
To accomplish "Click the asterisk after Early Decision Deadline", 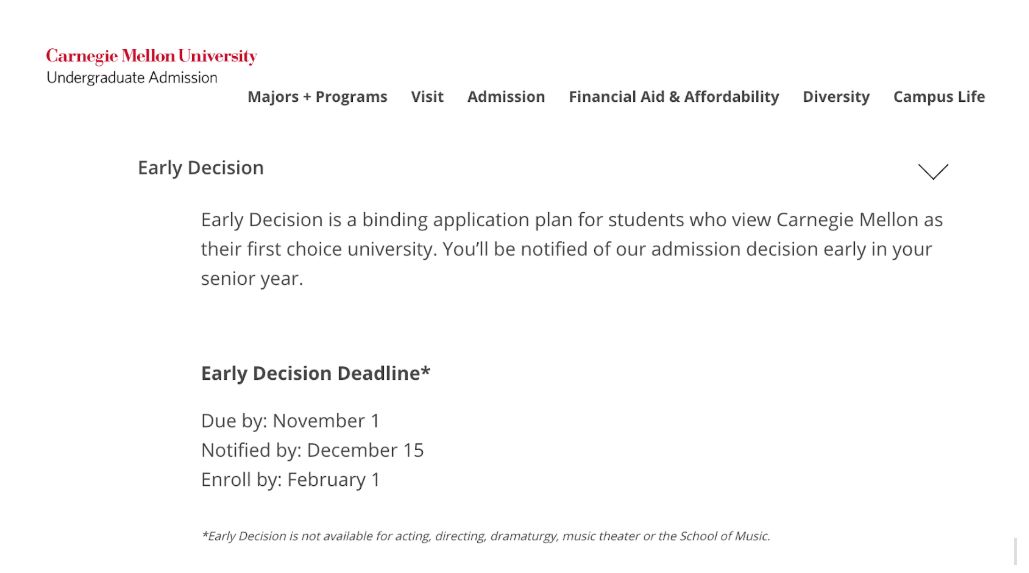I will tap(426, 371).
